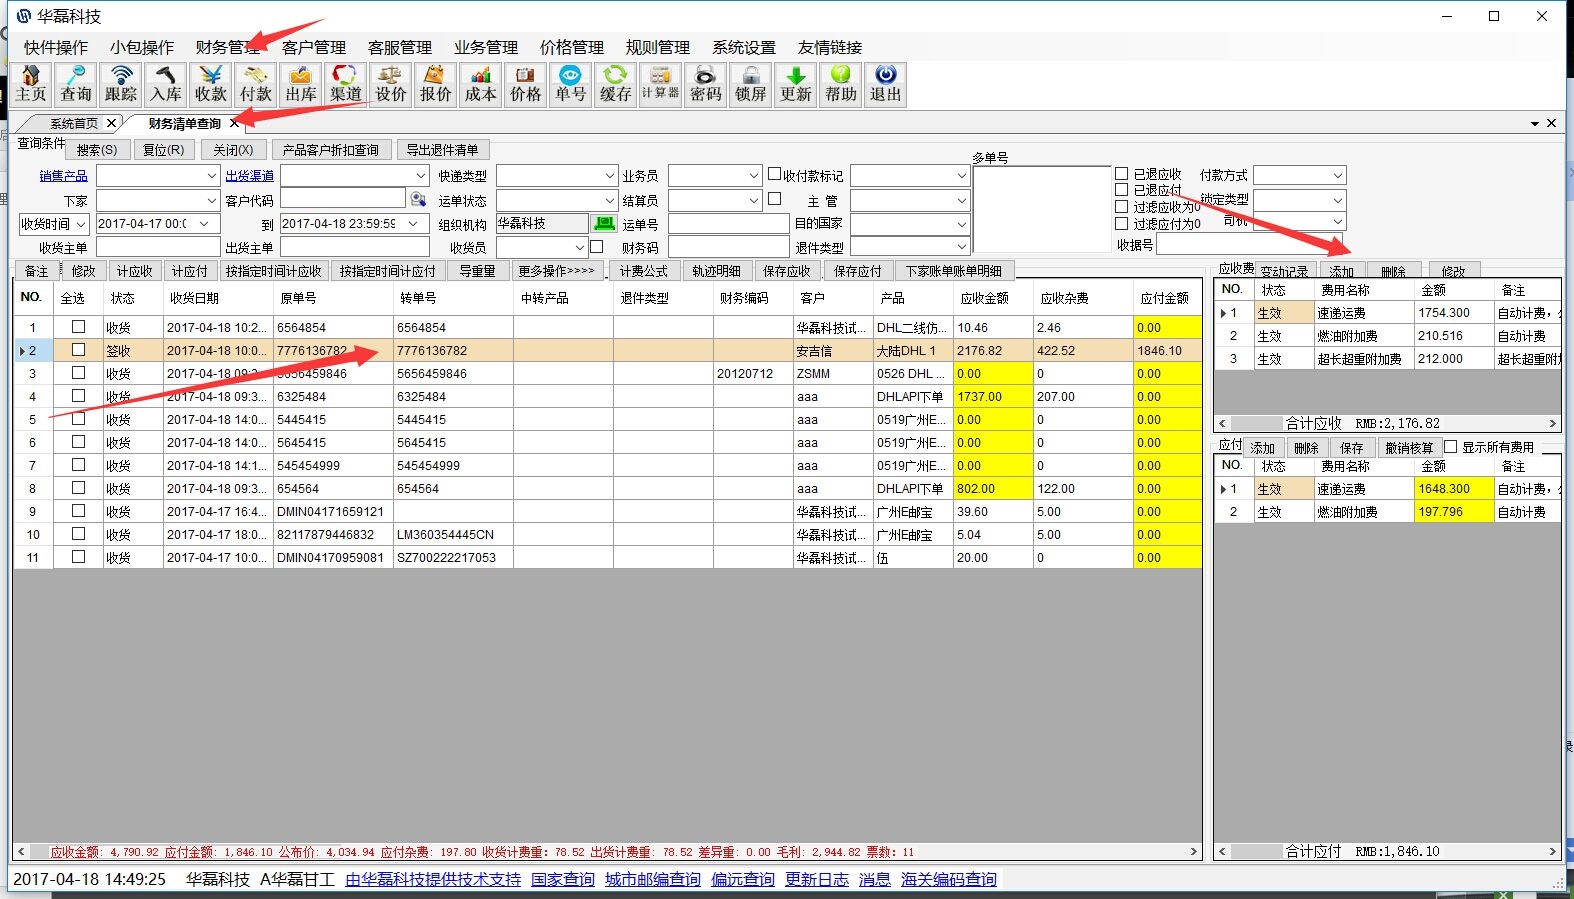Switch to the 系统首页 tab
Viewport: 1574px width, 899px height.
[x=74, y=123]
